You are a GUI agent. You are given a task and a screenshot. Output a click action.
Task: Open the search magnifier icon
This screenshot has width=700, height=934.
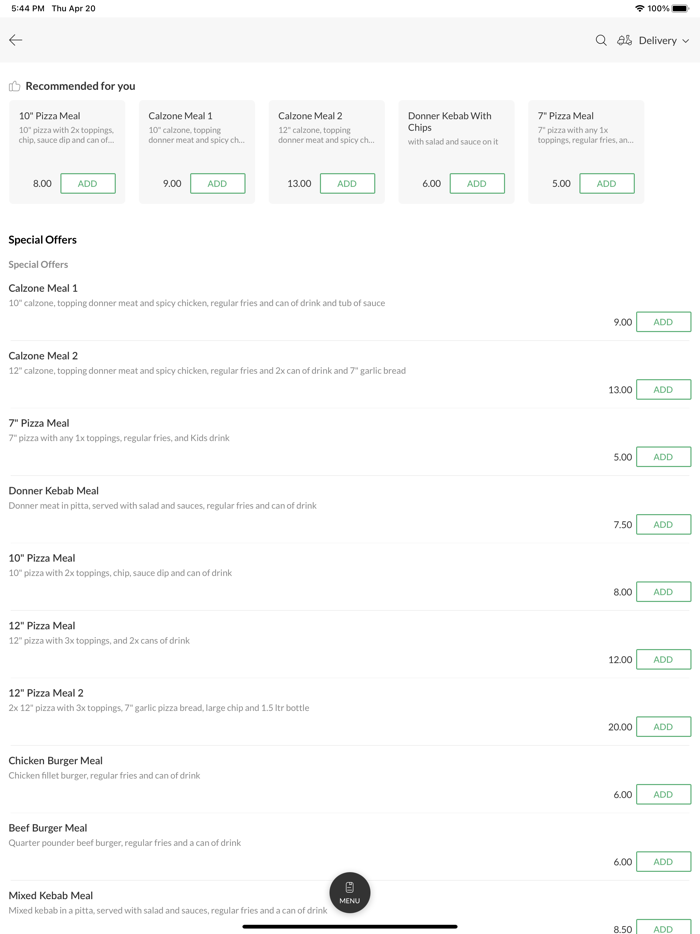coord(601,41)
